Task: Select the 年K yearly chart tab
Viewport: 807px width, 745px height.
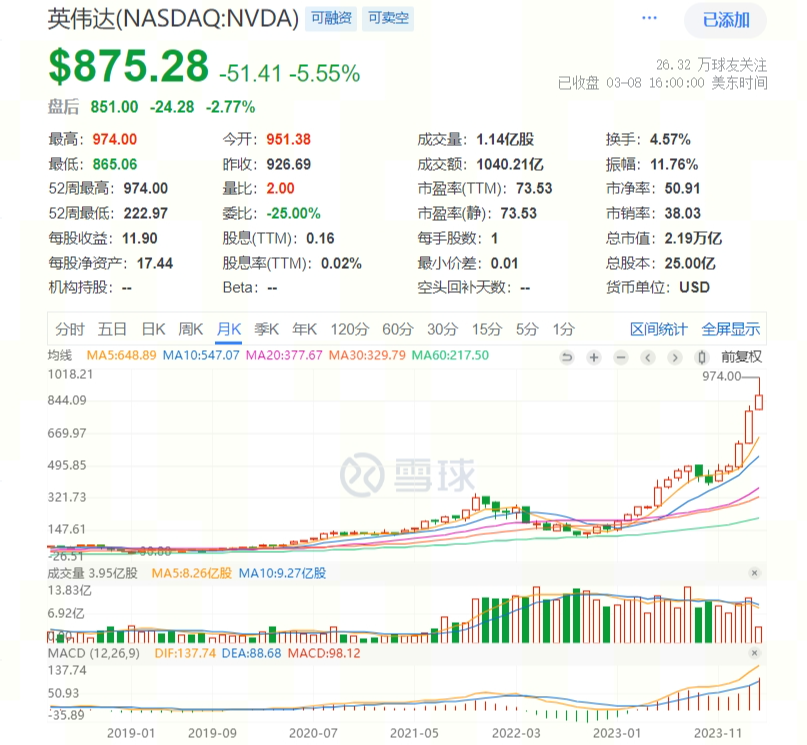Action: pos(305,329)
